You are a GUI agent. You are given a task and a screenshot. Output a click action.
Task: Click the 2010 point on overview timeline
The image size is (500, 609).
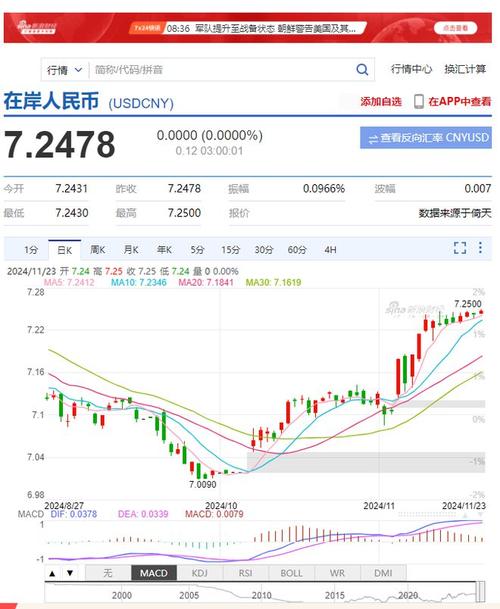point(261,595)
